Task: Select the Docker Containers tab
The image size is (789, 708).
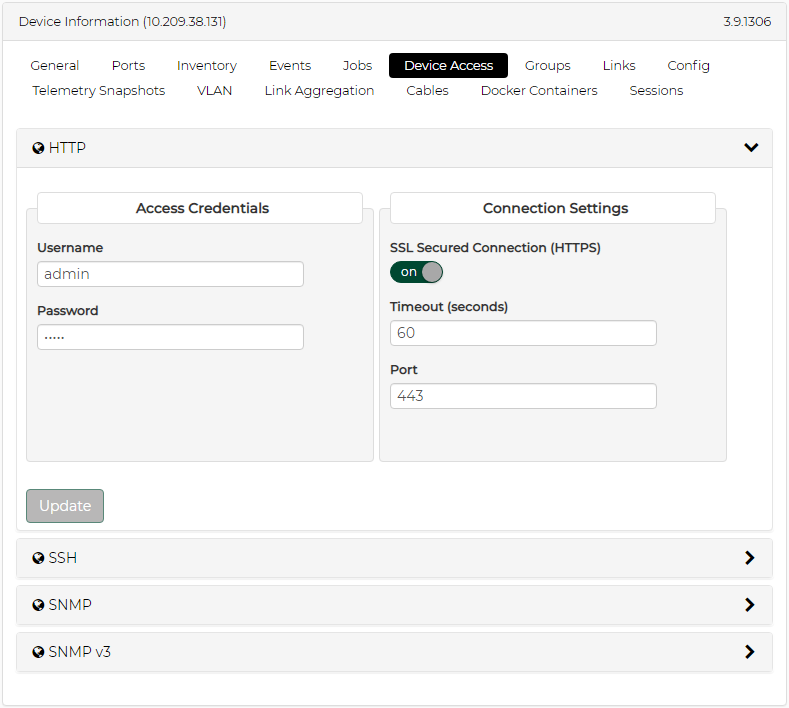Action: [x=539, y=91]
